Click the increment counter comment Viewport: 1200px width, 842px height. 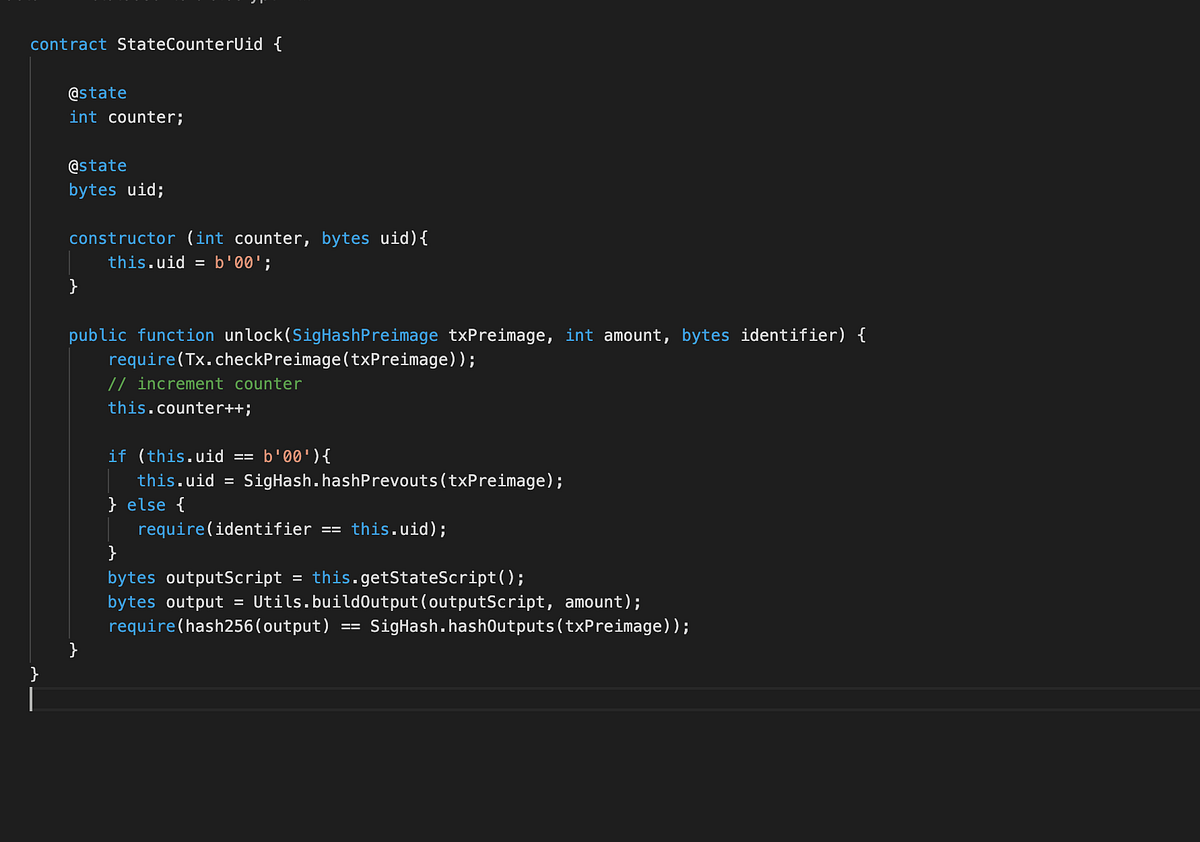[205, 384]
